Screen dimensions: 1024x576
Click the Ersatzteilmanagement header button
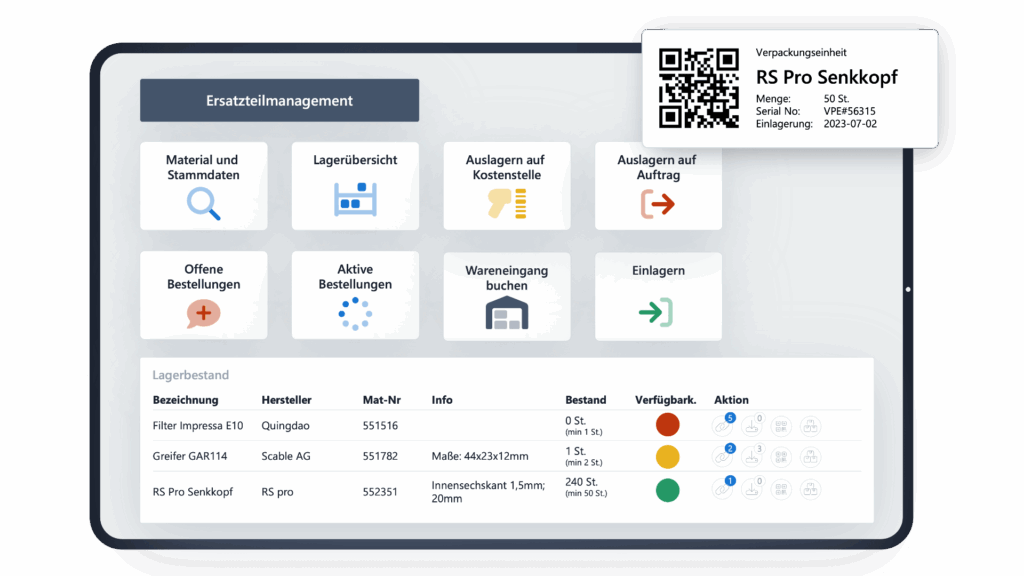[x=280, y=100]
